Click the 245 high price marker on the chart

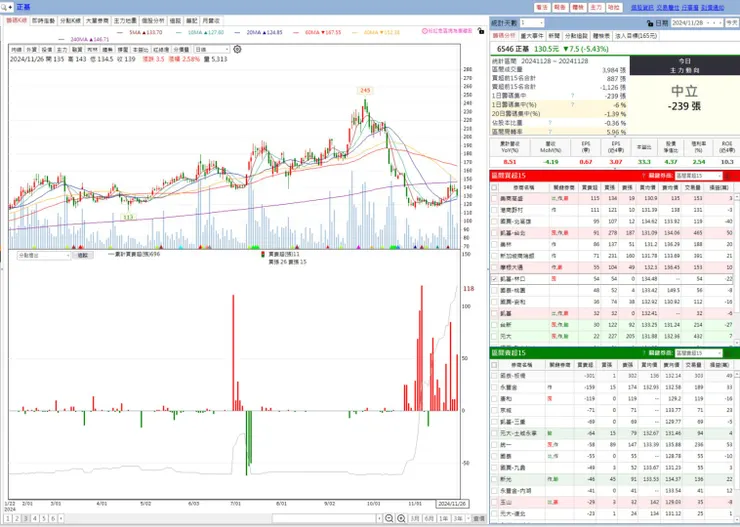(x=365, y=90)
